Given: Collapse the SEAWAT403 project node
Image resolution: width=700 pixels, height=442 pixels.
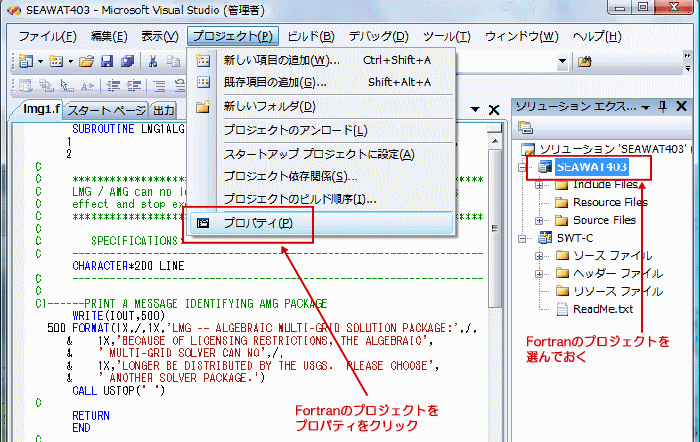Looking at the screenshot, I should pyautogui.click(x=522, y=167).
